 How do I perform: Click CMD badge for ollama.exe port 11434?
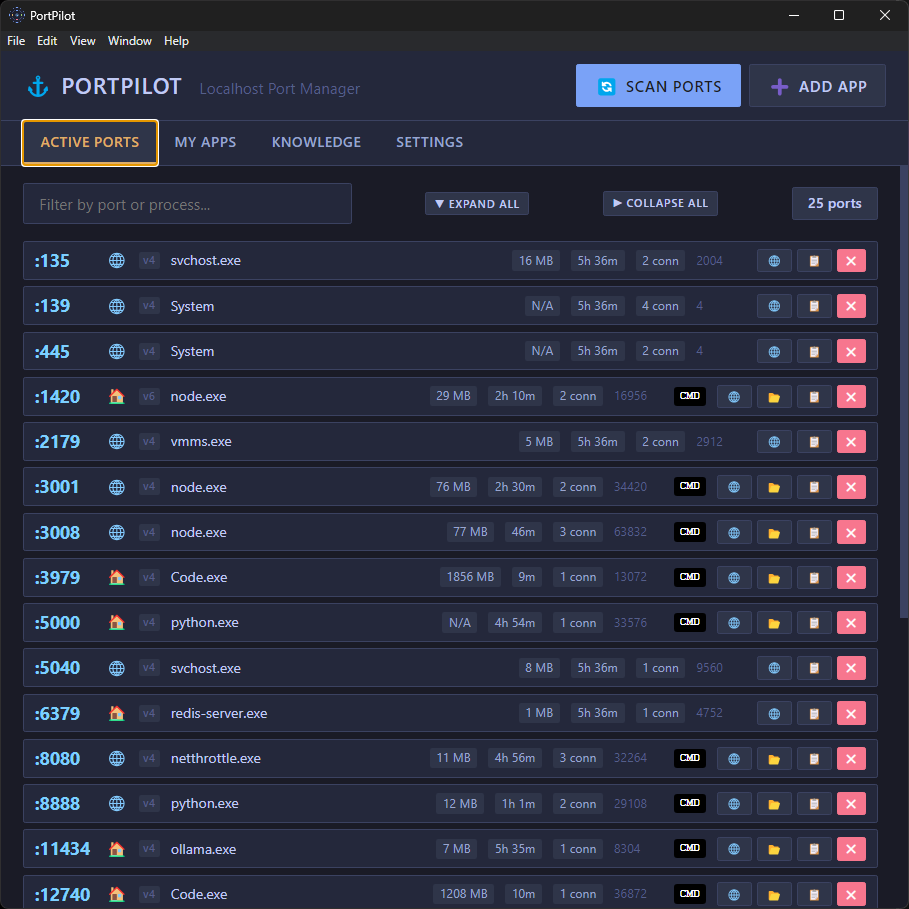point(689,849)
